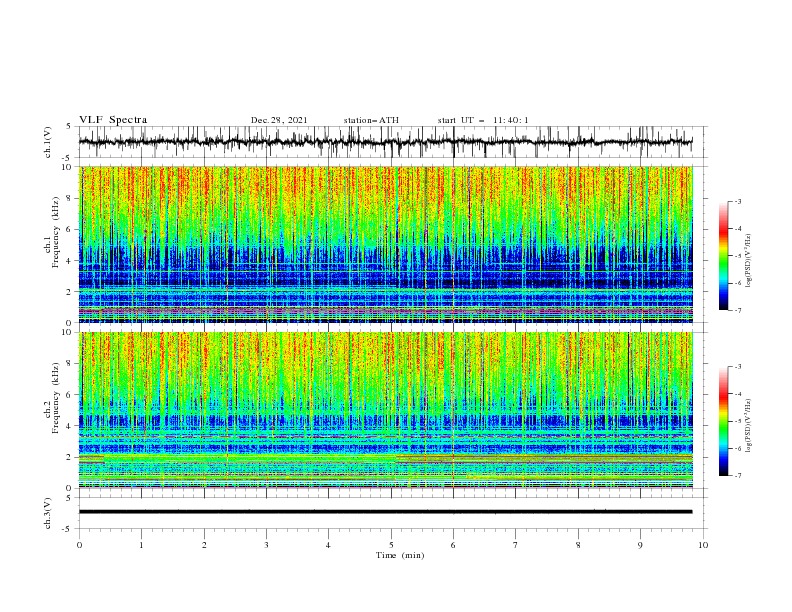Click the '9' minute tick label
792x612 pixels.
click(640, 545)
